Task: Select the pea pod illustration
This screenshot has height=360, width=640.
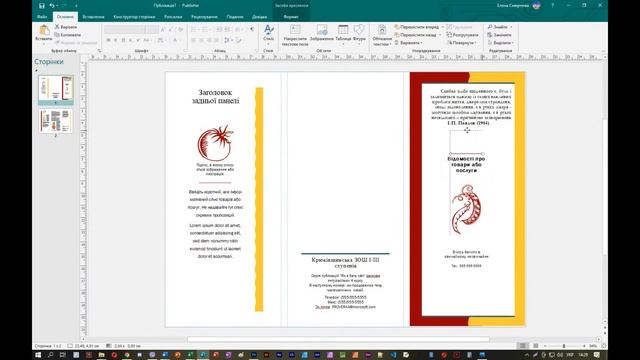Action: point(466,209)
